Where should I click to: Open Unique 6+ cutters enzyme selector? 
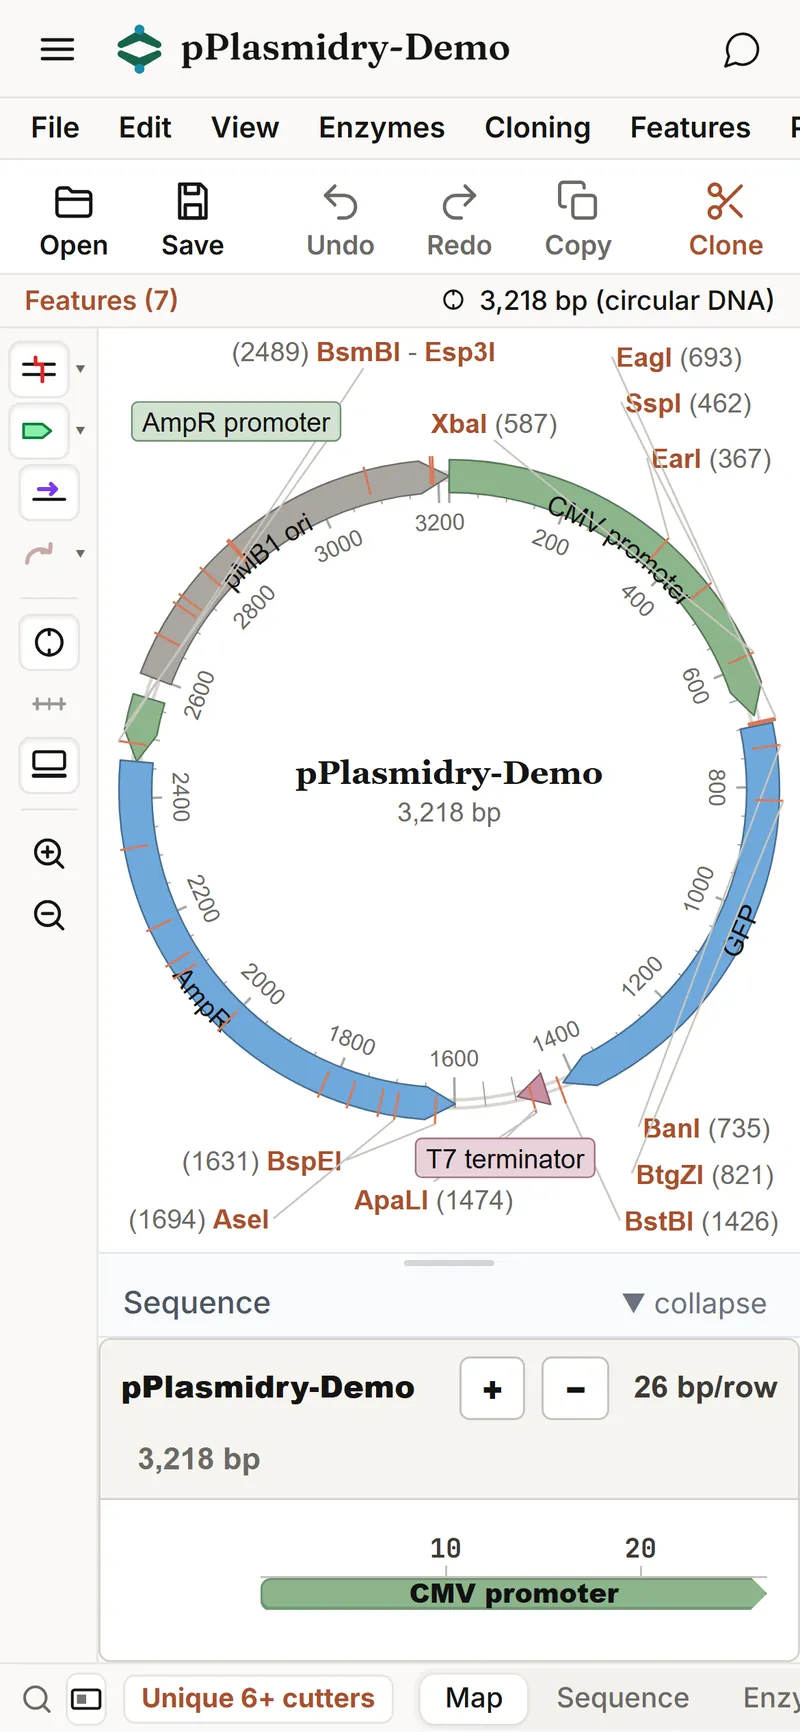258,1698
